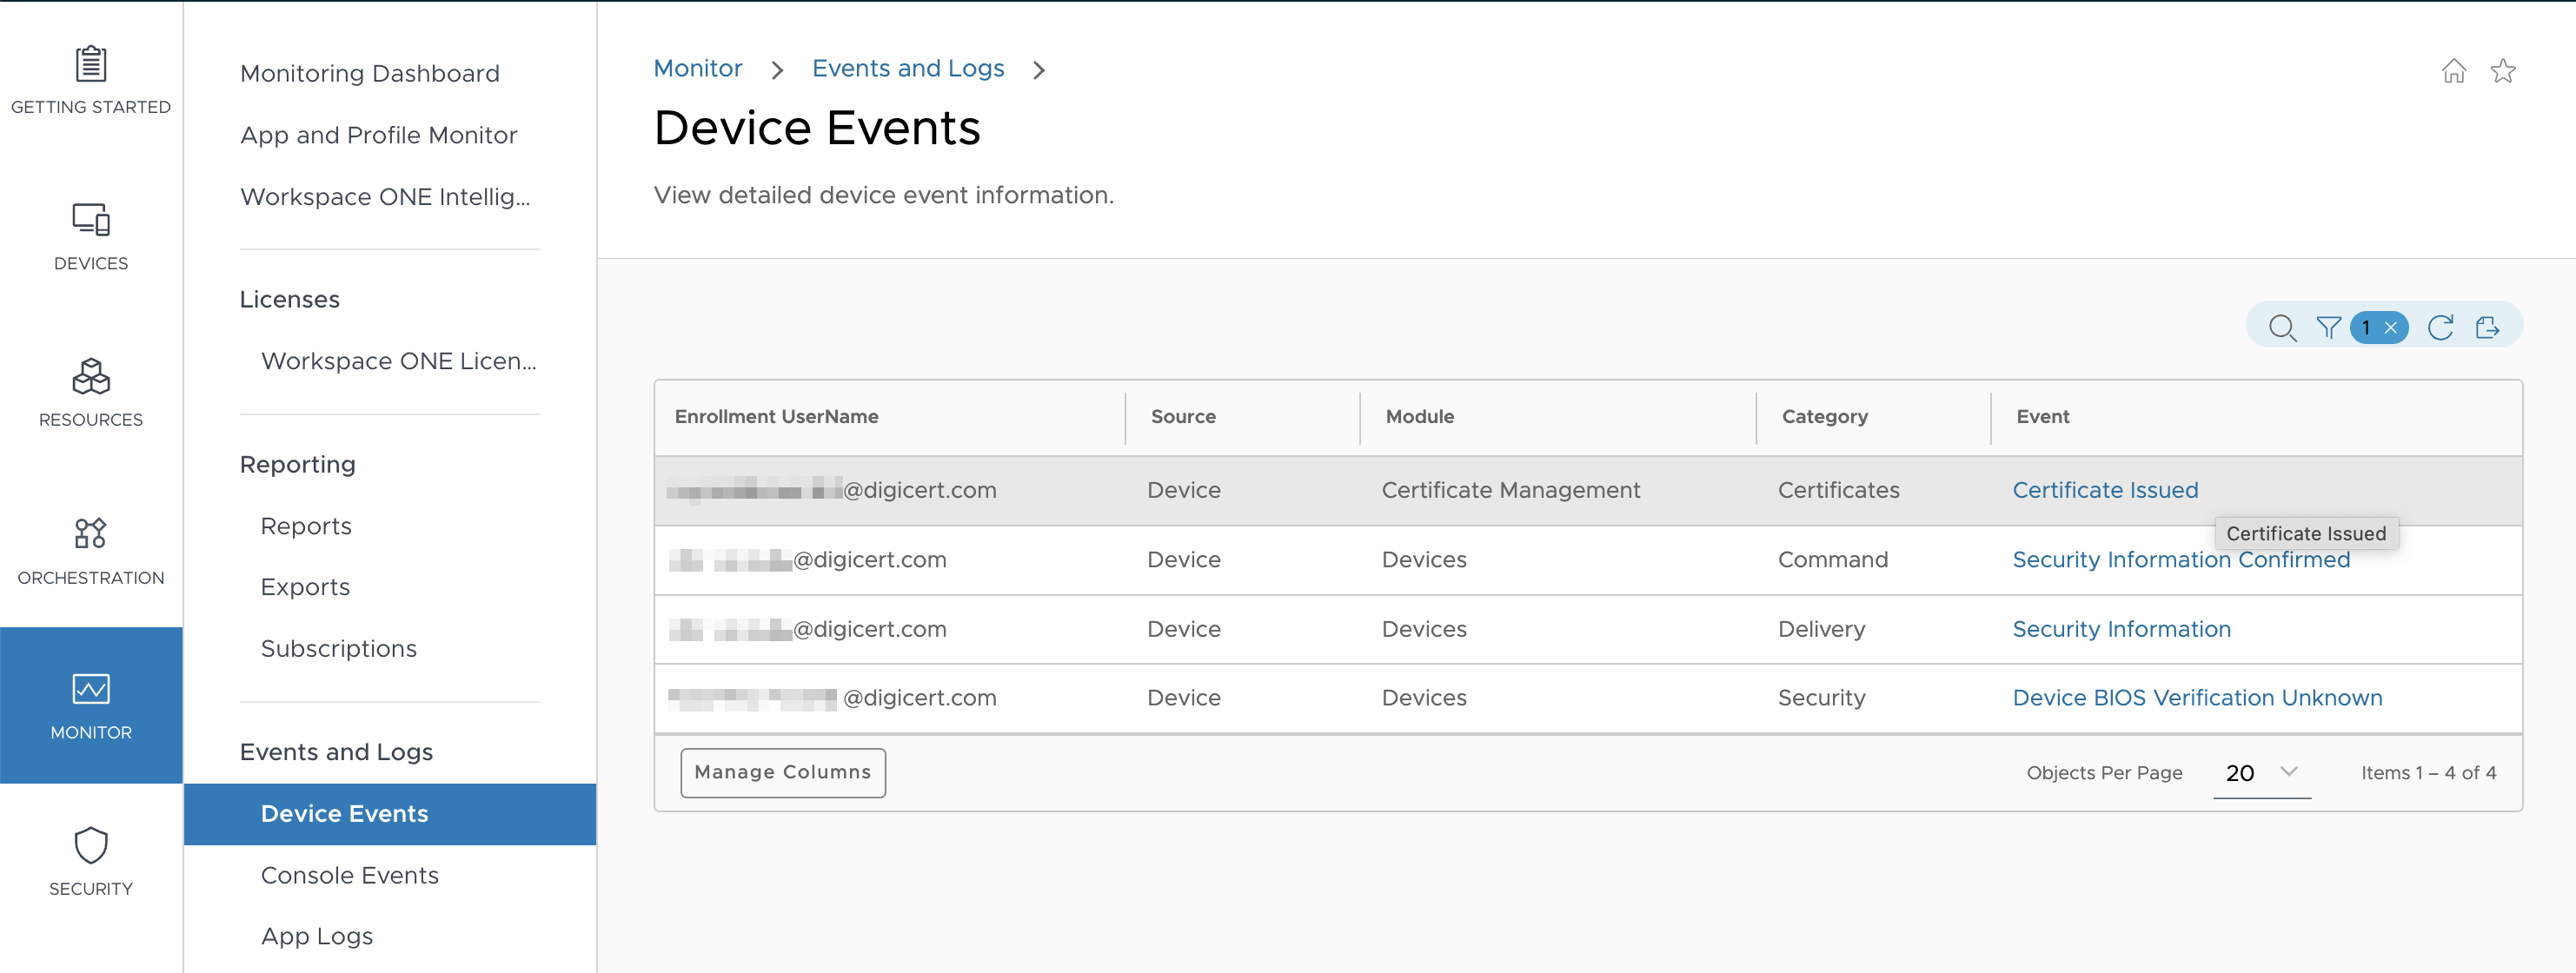This screenshot has height=973, width=2576.
Task: Open the Orchestration section
Action: pyautogui.click(x=91, y=549)
